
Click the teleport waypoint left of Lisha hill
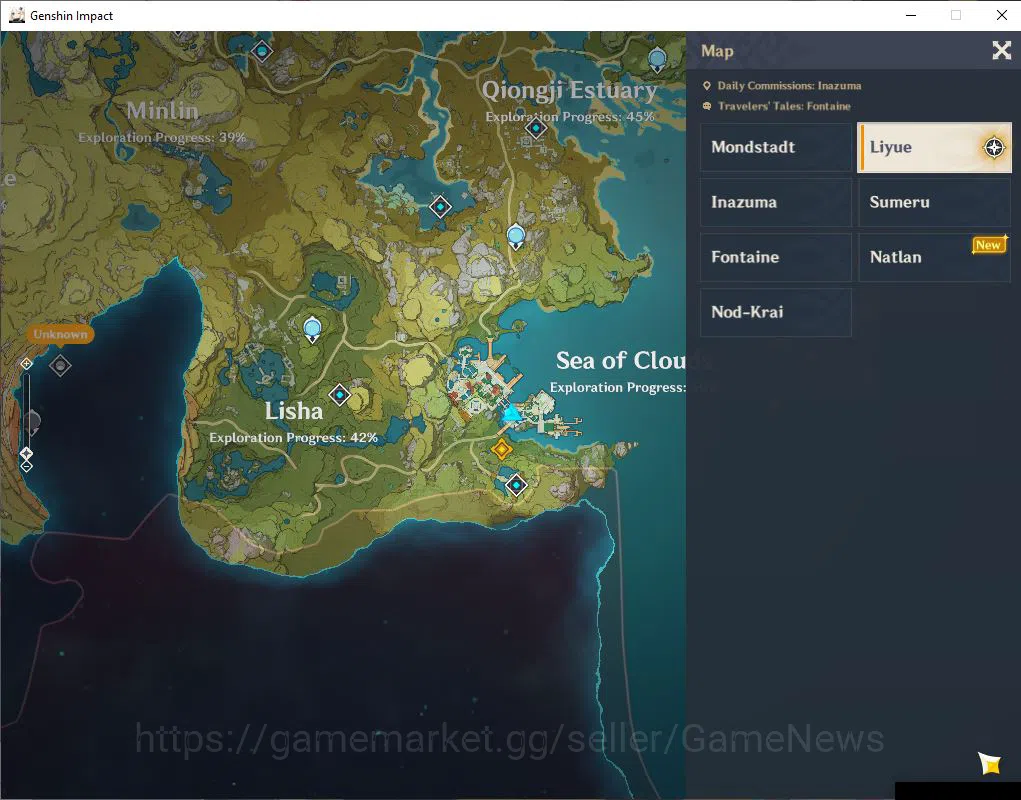[339, 394]
